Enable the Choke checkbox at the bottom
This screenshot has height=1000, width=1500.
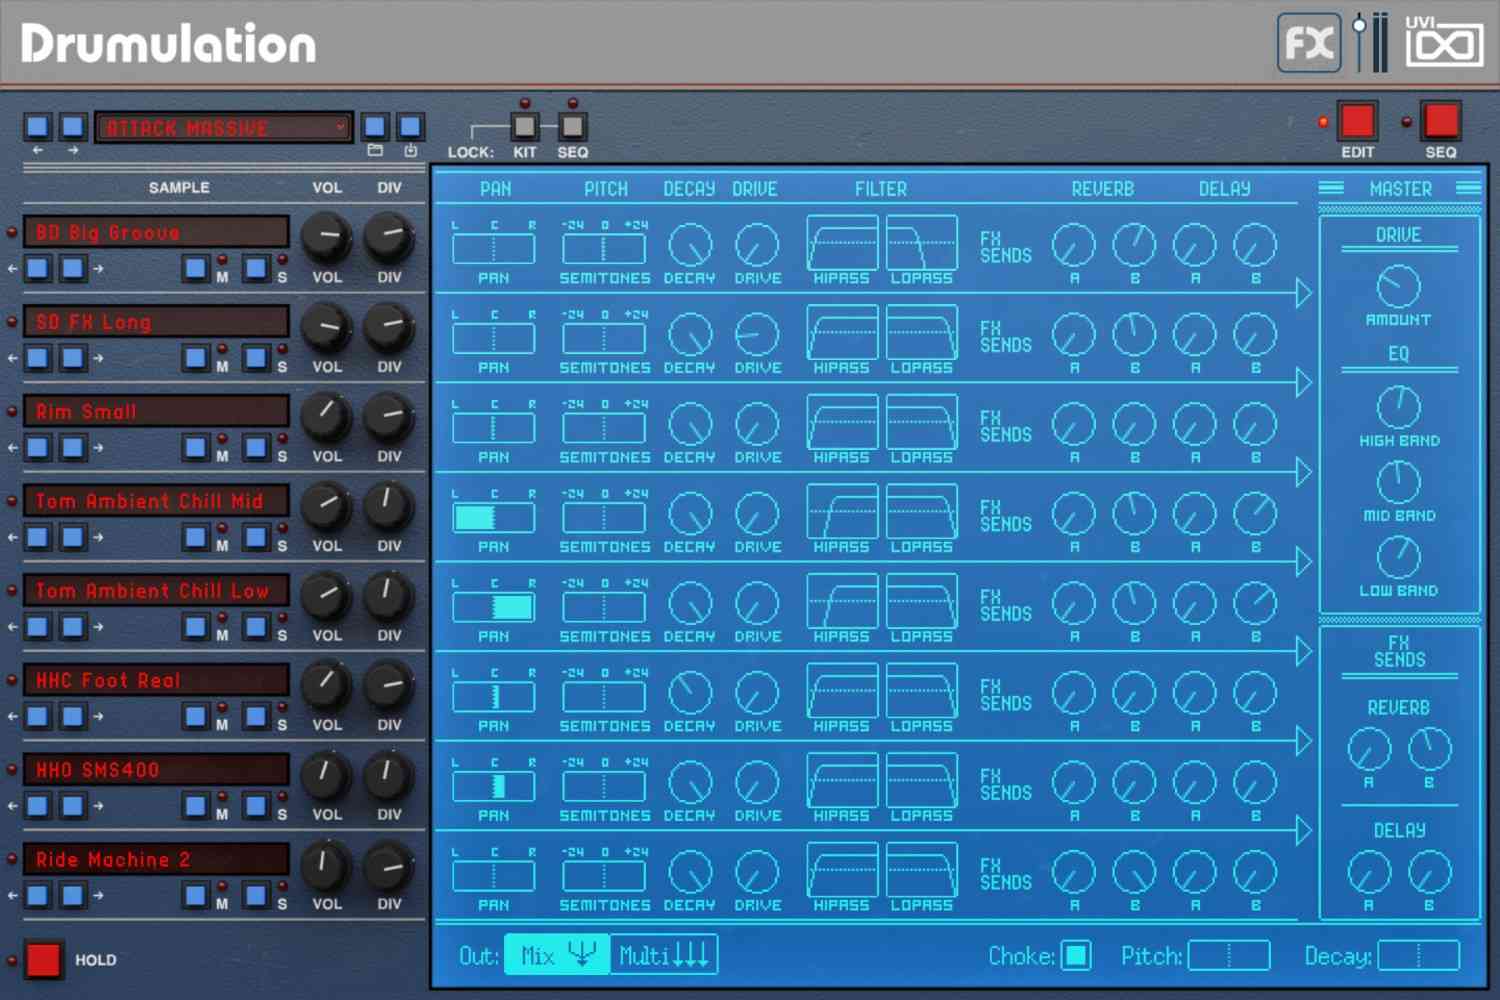[1077, 956]
